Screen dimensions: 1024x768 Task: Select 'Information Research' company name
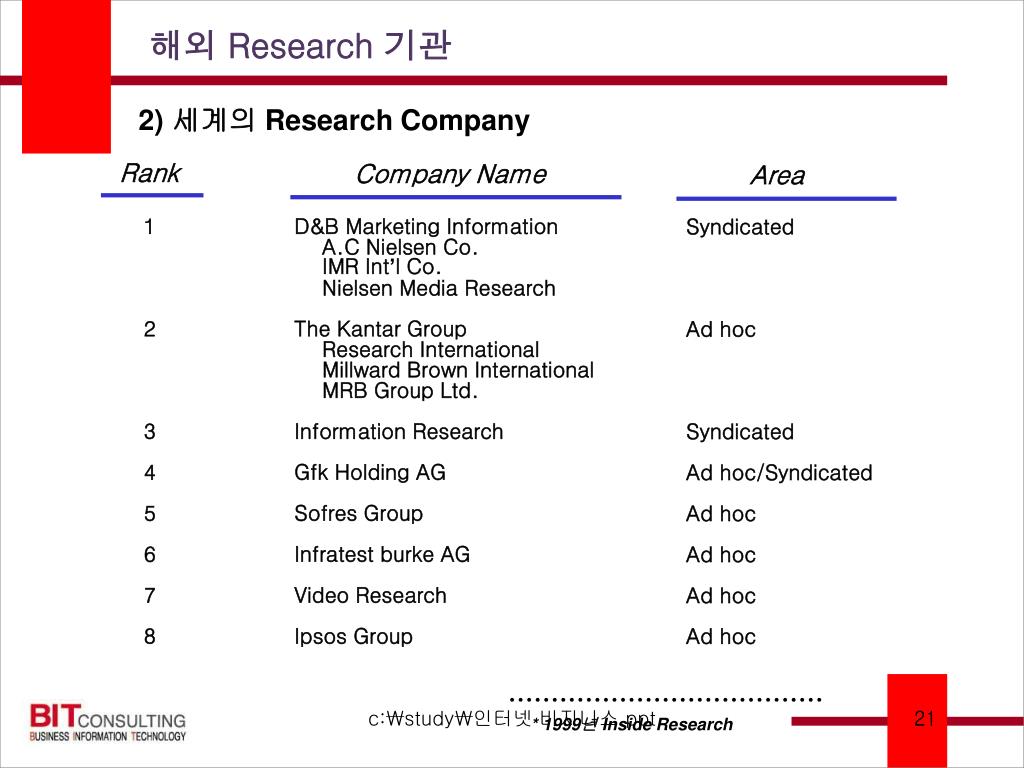[x=398, y=432]
